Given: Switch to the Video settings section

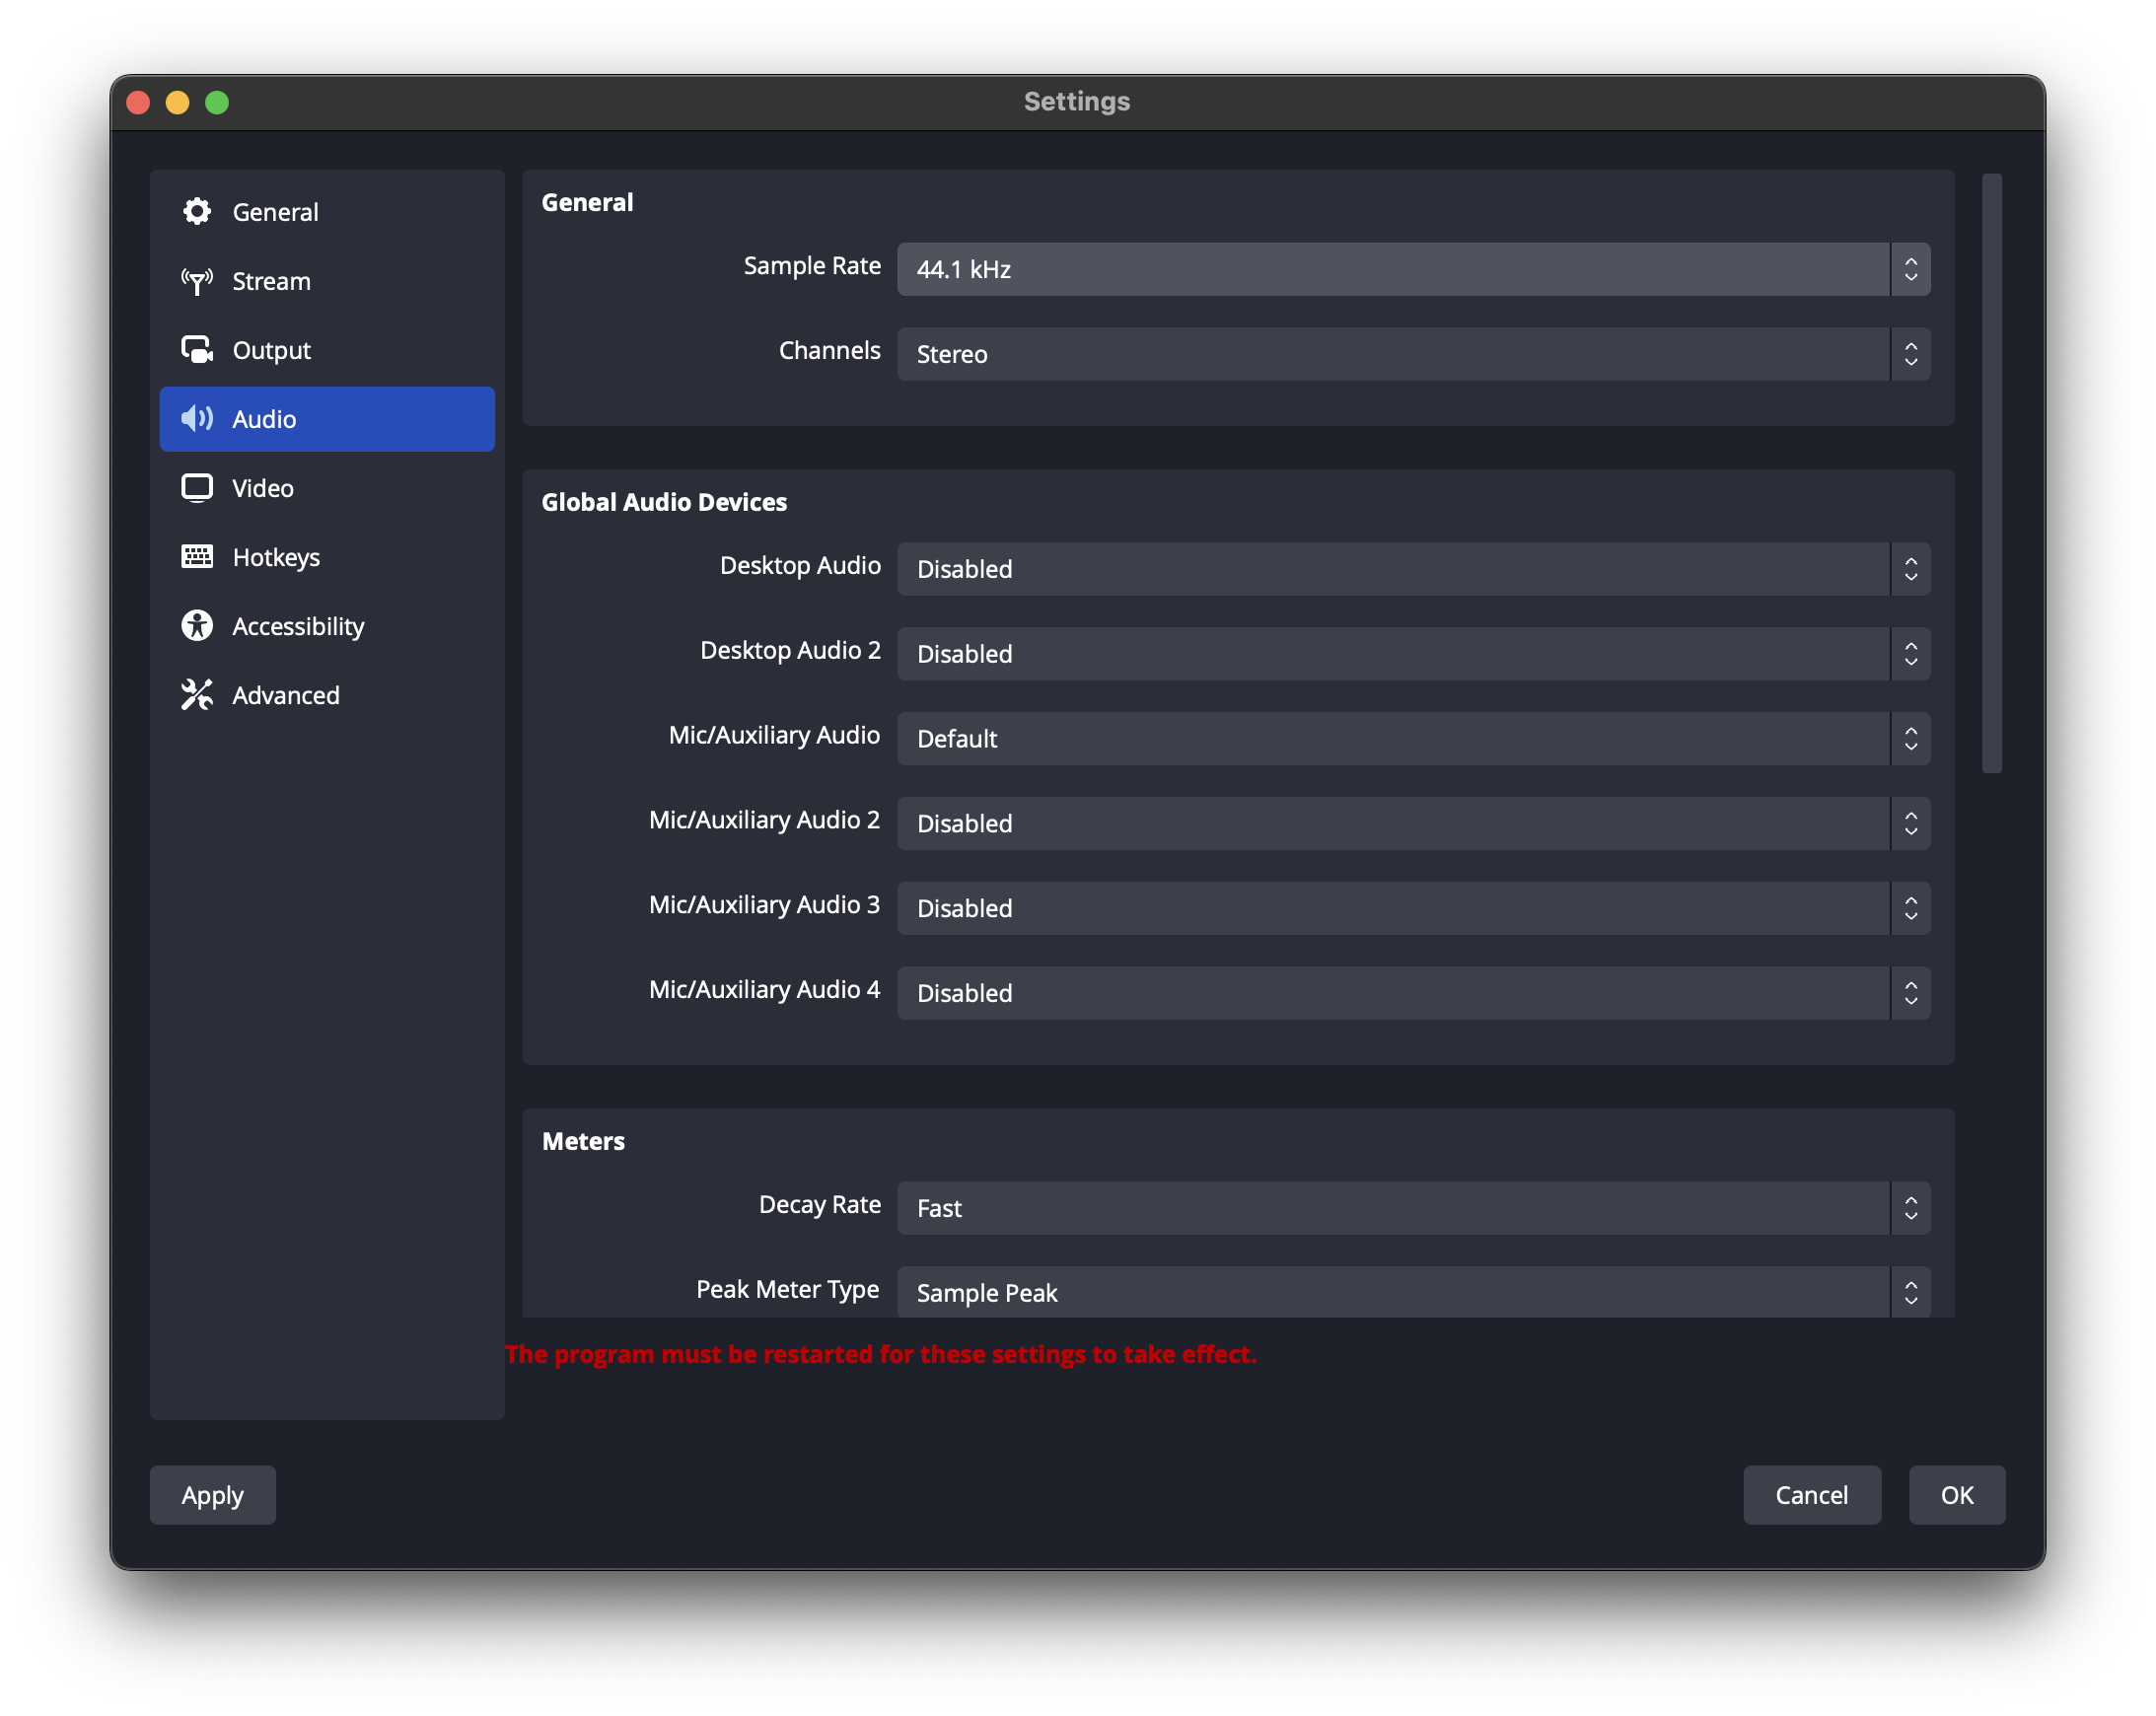Looking at the screenshot, I should pos(262,488).
